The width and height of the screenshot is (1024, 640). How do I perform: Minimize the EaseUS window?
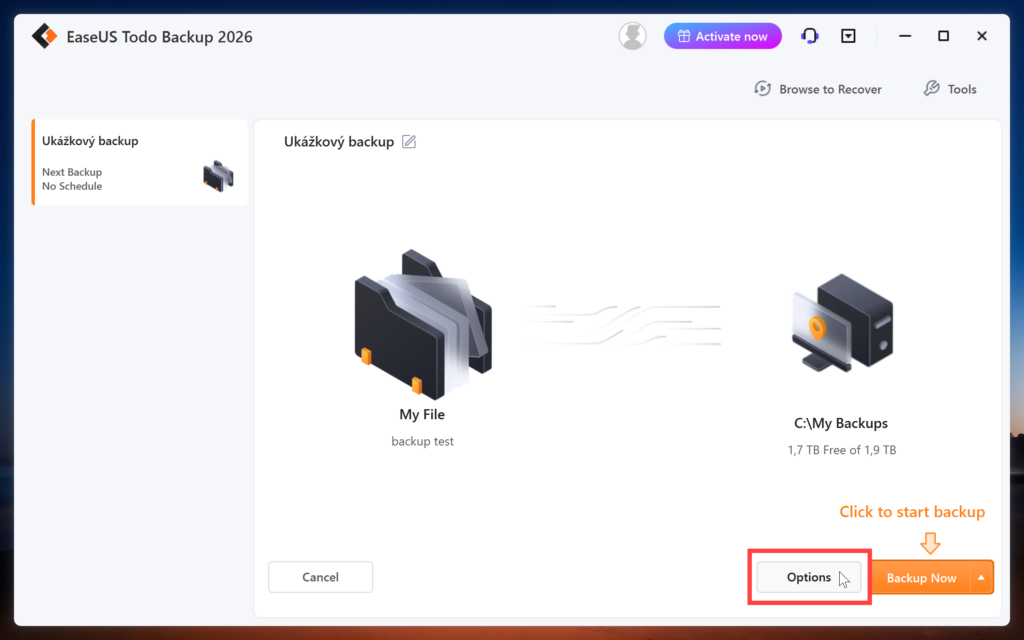(x=904, y=36)
